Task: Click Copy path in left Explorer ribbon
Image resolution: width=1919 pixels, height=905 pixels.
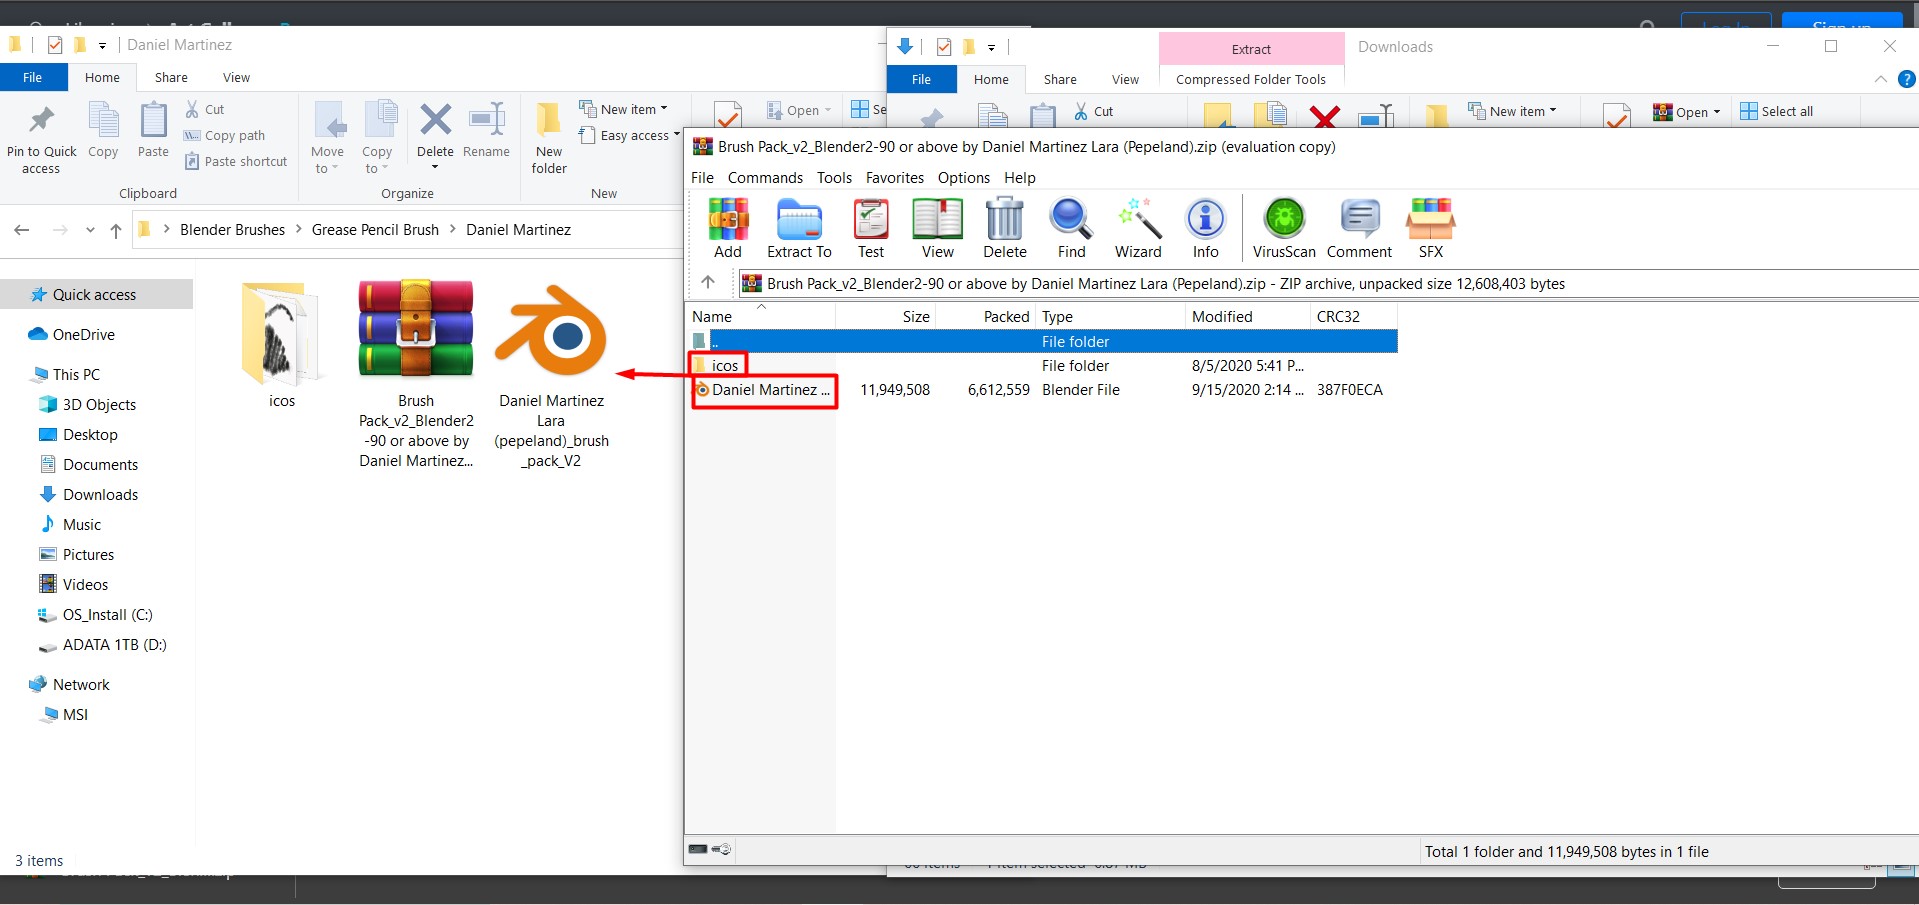Action: [225, 135]
